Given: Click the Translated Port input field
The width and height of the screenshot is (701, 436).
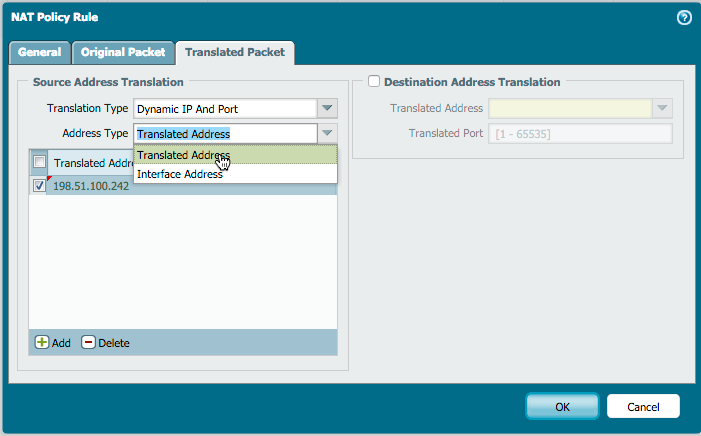Looking at the screenshot, I should pyautogui.click(x=580, y=134).
